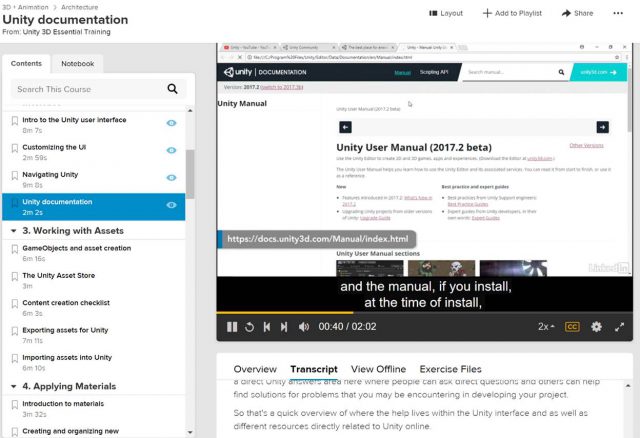Open Navigating Unity video
This screenshot has height=438, width=640.
[50, 175]
